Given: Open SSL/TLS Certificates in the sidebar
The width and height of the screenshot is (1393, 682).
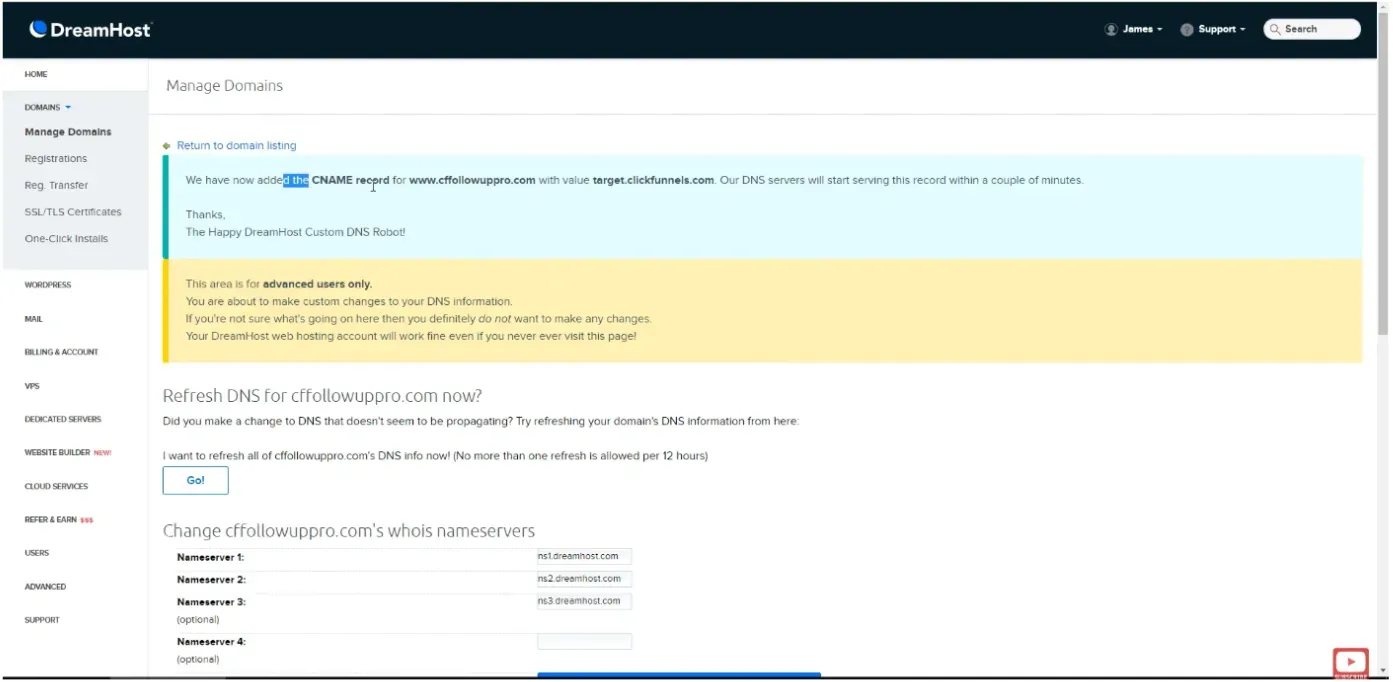Looking at the screenshot, I should (73, 212).
